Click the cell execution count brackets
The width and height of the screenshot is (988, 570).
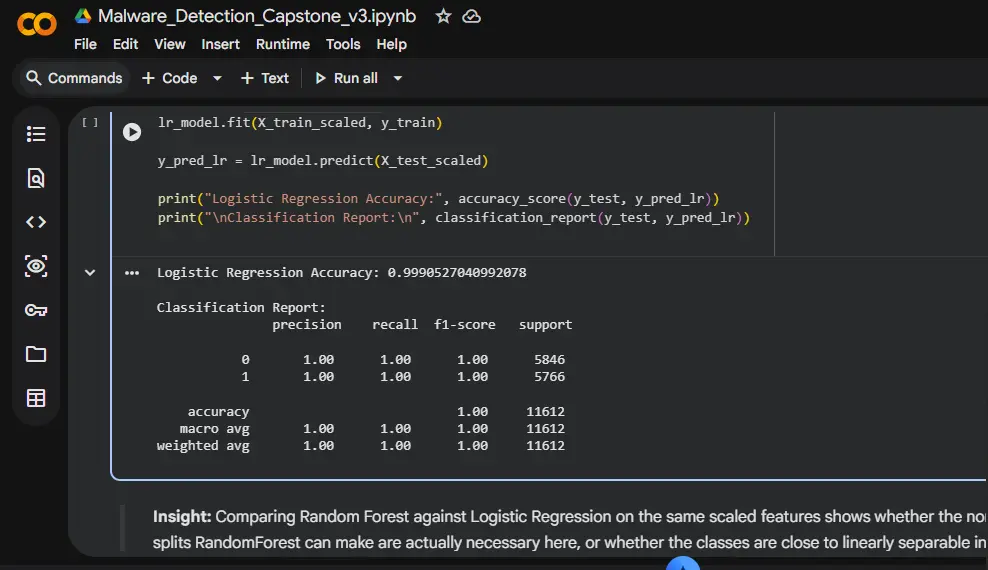coord(90,123)
